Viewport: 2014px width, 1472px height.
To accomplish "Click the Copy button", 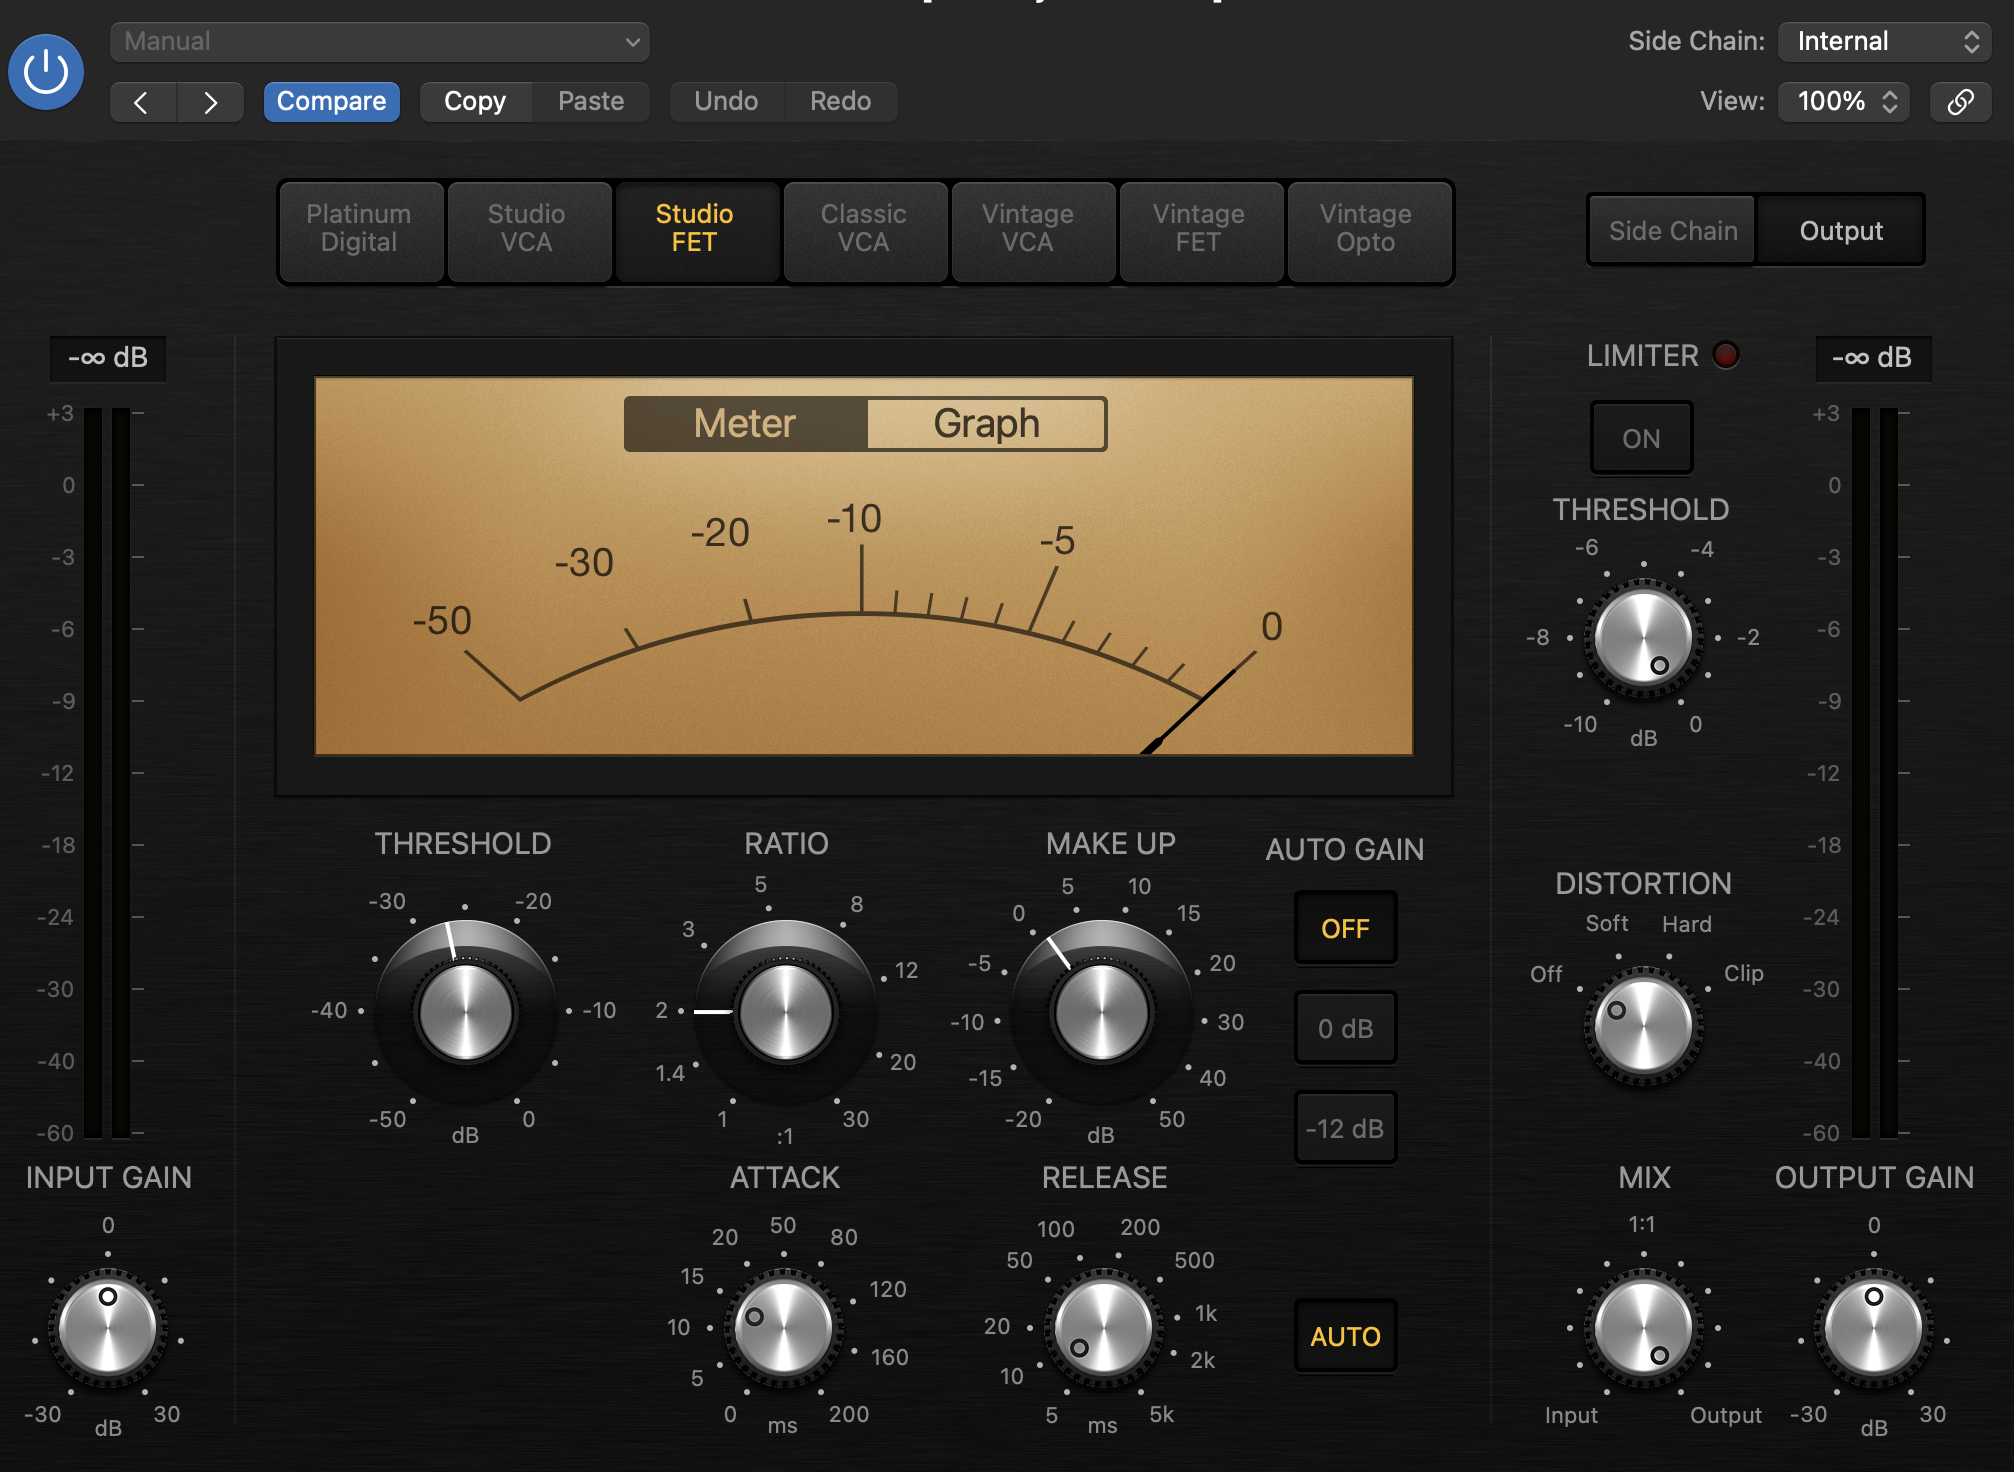I will coord(475,102).
